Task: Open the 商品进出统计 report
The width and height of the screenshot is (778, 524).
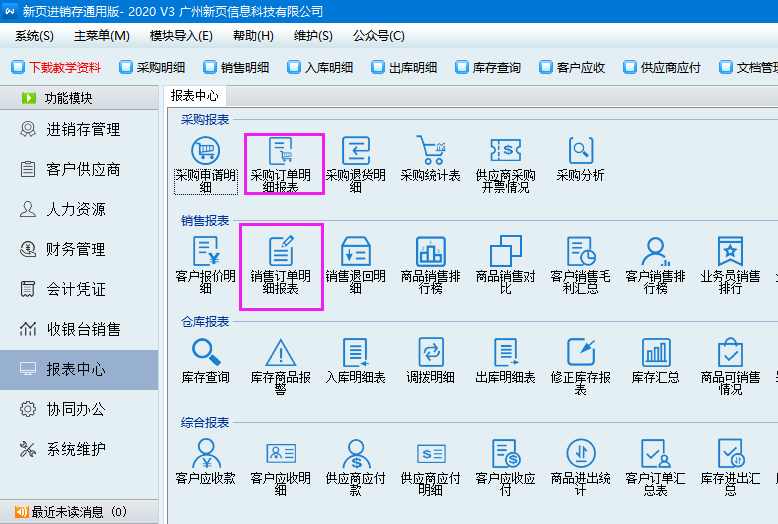Action: (x=581, y=467)
